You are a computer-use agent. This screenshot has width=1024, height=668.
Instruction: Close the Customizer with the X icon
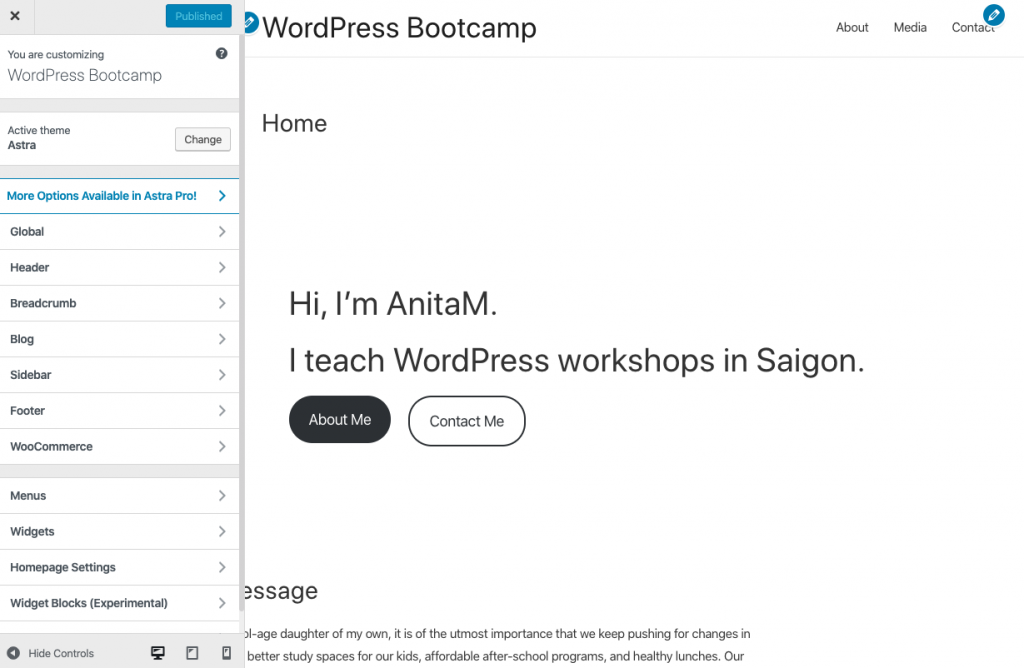coord(15,16)
